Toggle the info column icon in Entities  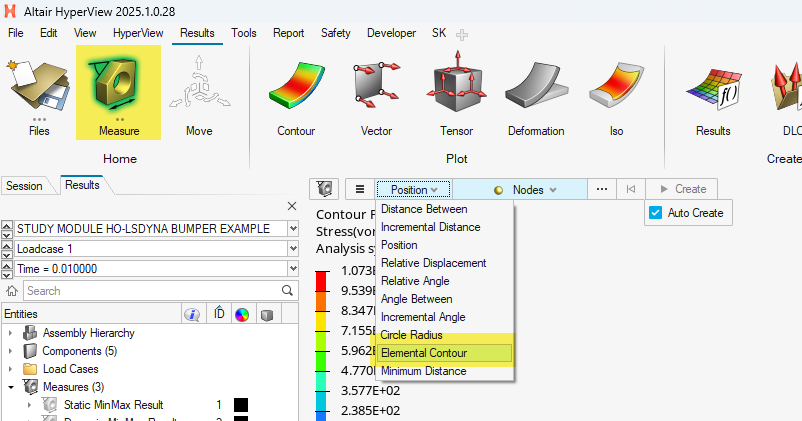192,314
